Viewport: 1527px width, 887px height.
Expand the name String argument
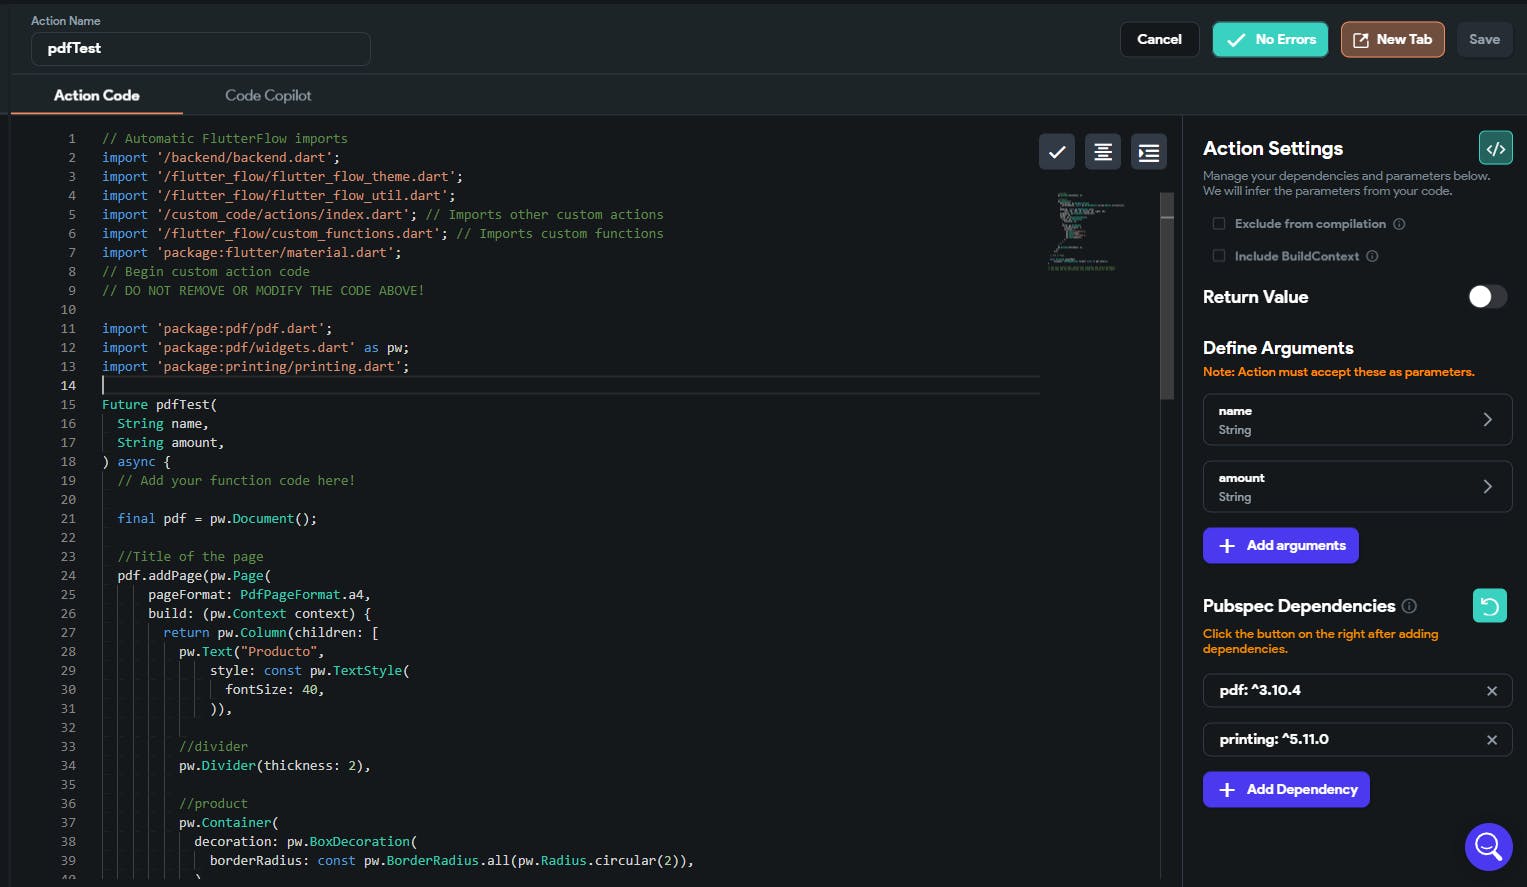tap(1357, 420)
